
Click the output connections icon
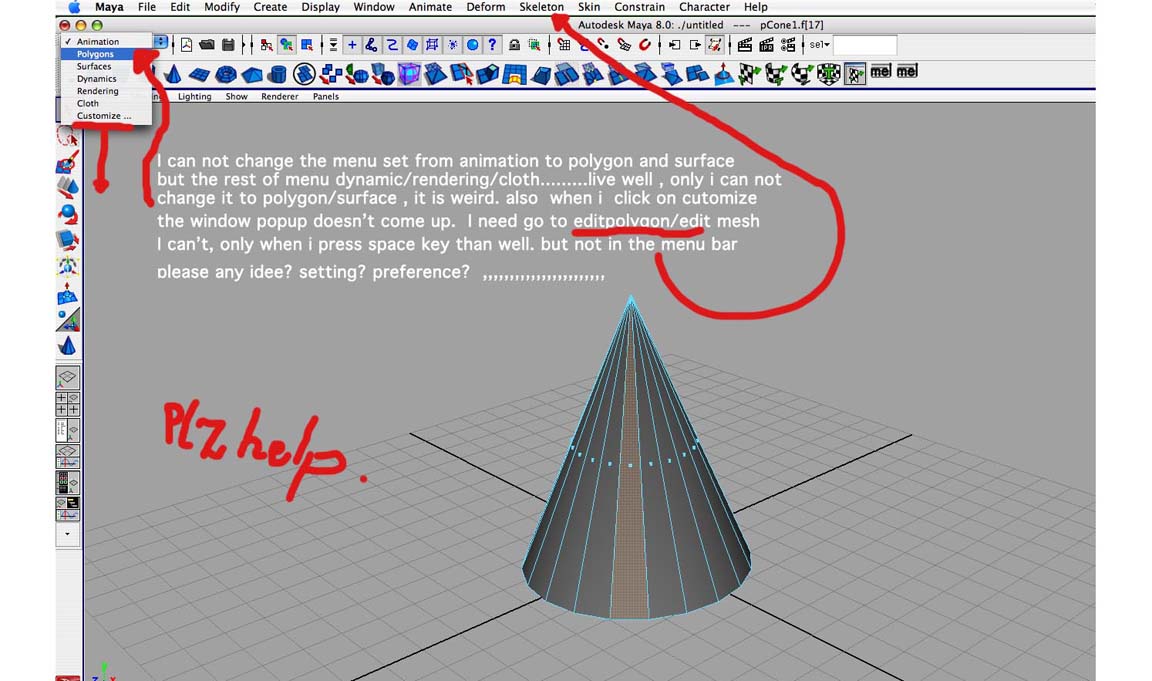pyautogui.click(x=694, y=45)
